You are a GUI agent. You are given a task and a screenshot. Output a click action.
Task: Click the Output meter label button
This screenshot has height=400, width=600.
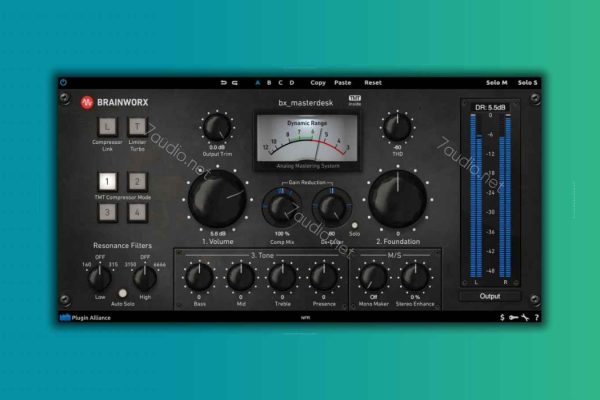[490, 296]
